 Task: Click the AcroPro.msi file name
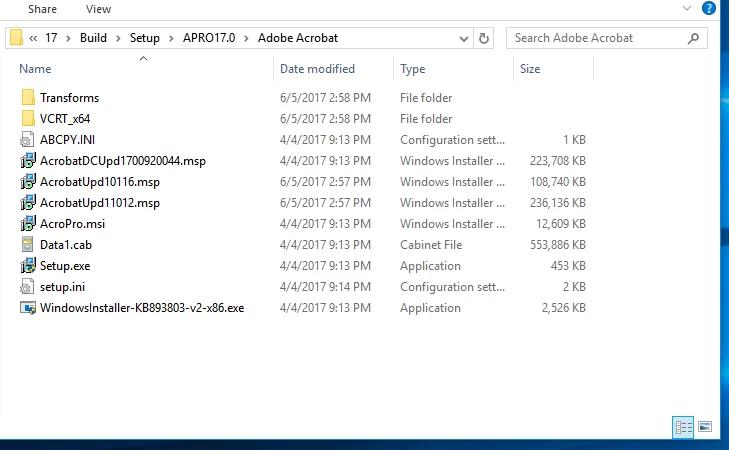click(x=73, y=224)
